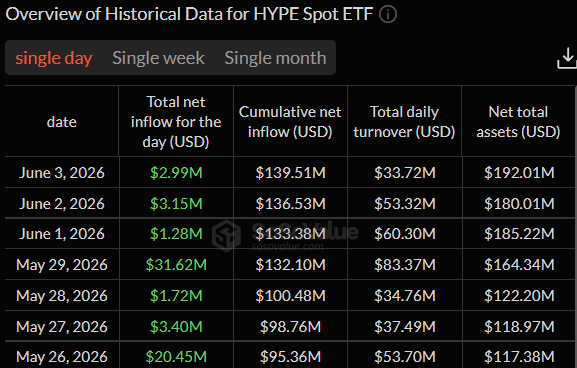Image resolution: width=577 pixels, height=368 pixels.
Task: Download the historical data table
Action: click(567, 59)
